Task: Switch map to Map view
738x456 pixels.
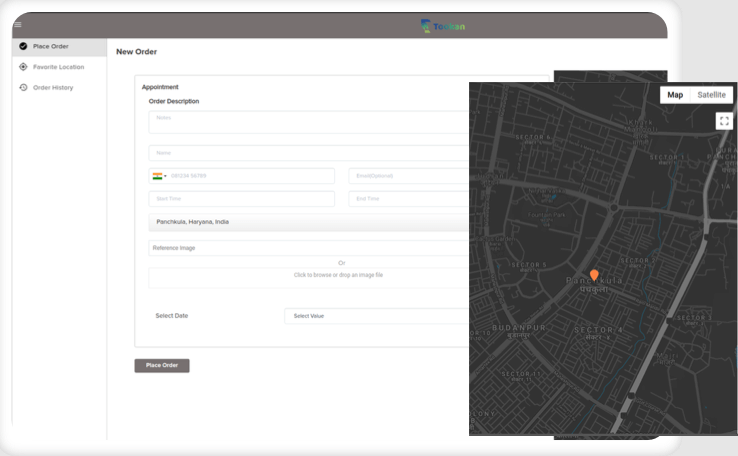Action: (x=675, y=95)
